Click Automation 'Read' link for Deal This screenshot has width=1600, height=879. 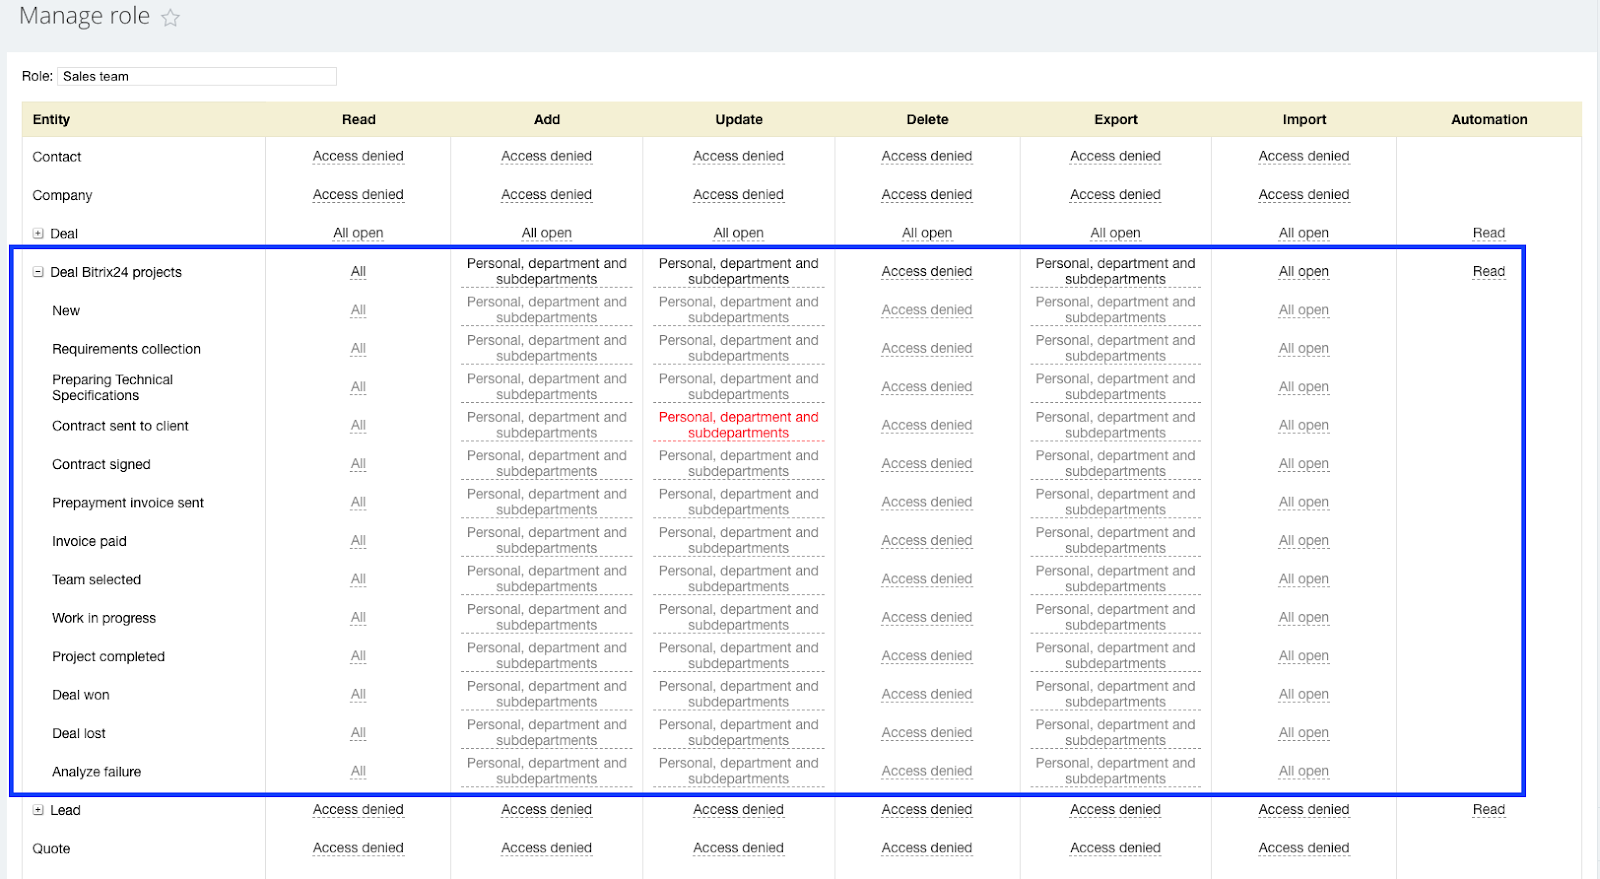(1489, 233)
